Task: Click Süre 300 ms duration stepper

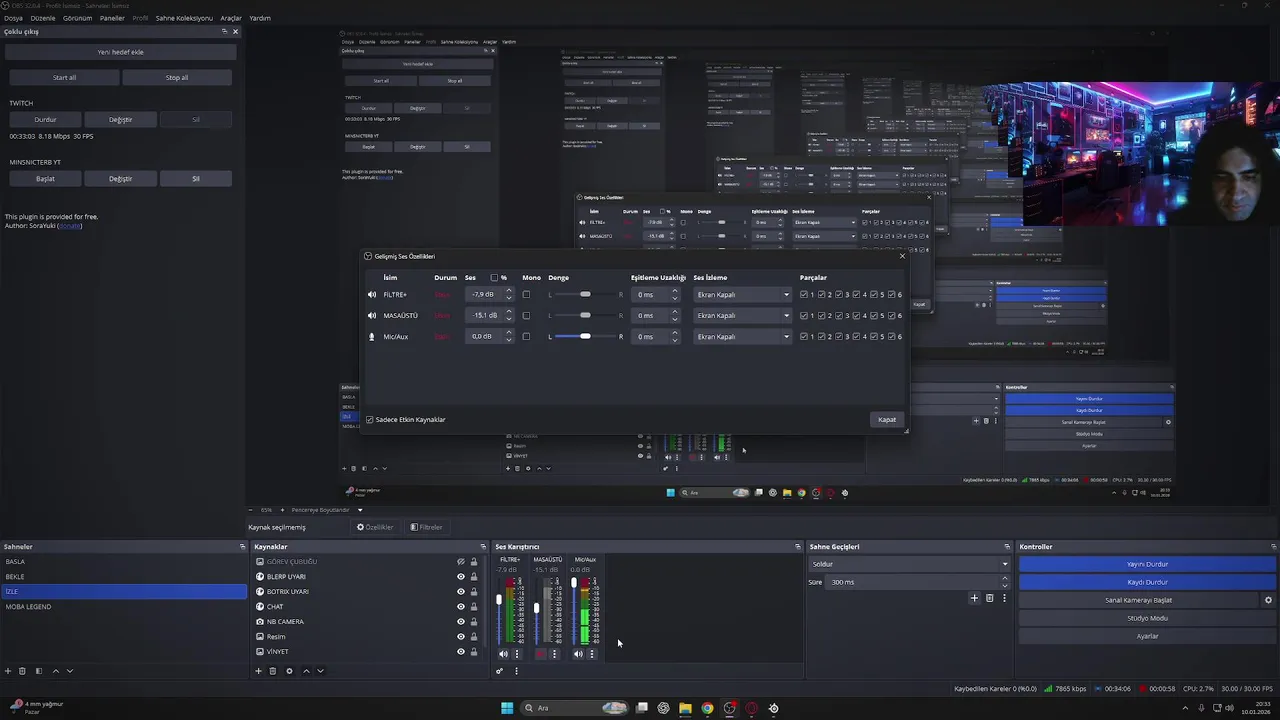Action: (x=1004, y=582)
